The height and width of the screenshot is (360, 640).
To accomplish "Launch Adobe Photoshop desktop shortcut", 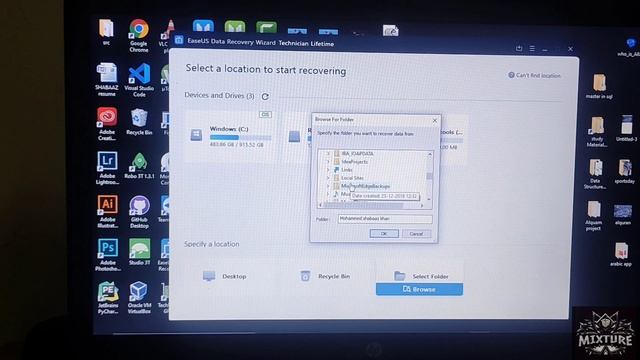I will tap(108, 255).
